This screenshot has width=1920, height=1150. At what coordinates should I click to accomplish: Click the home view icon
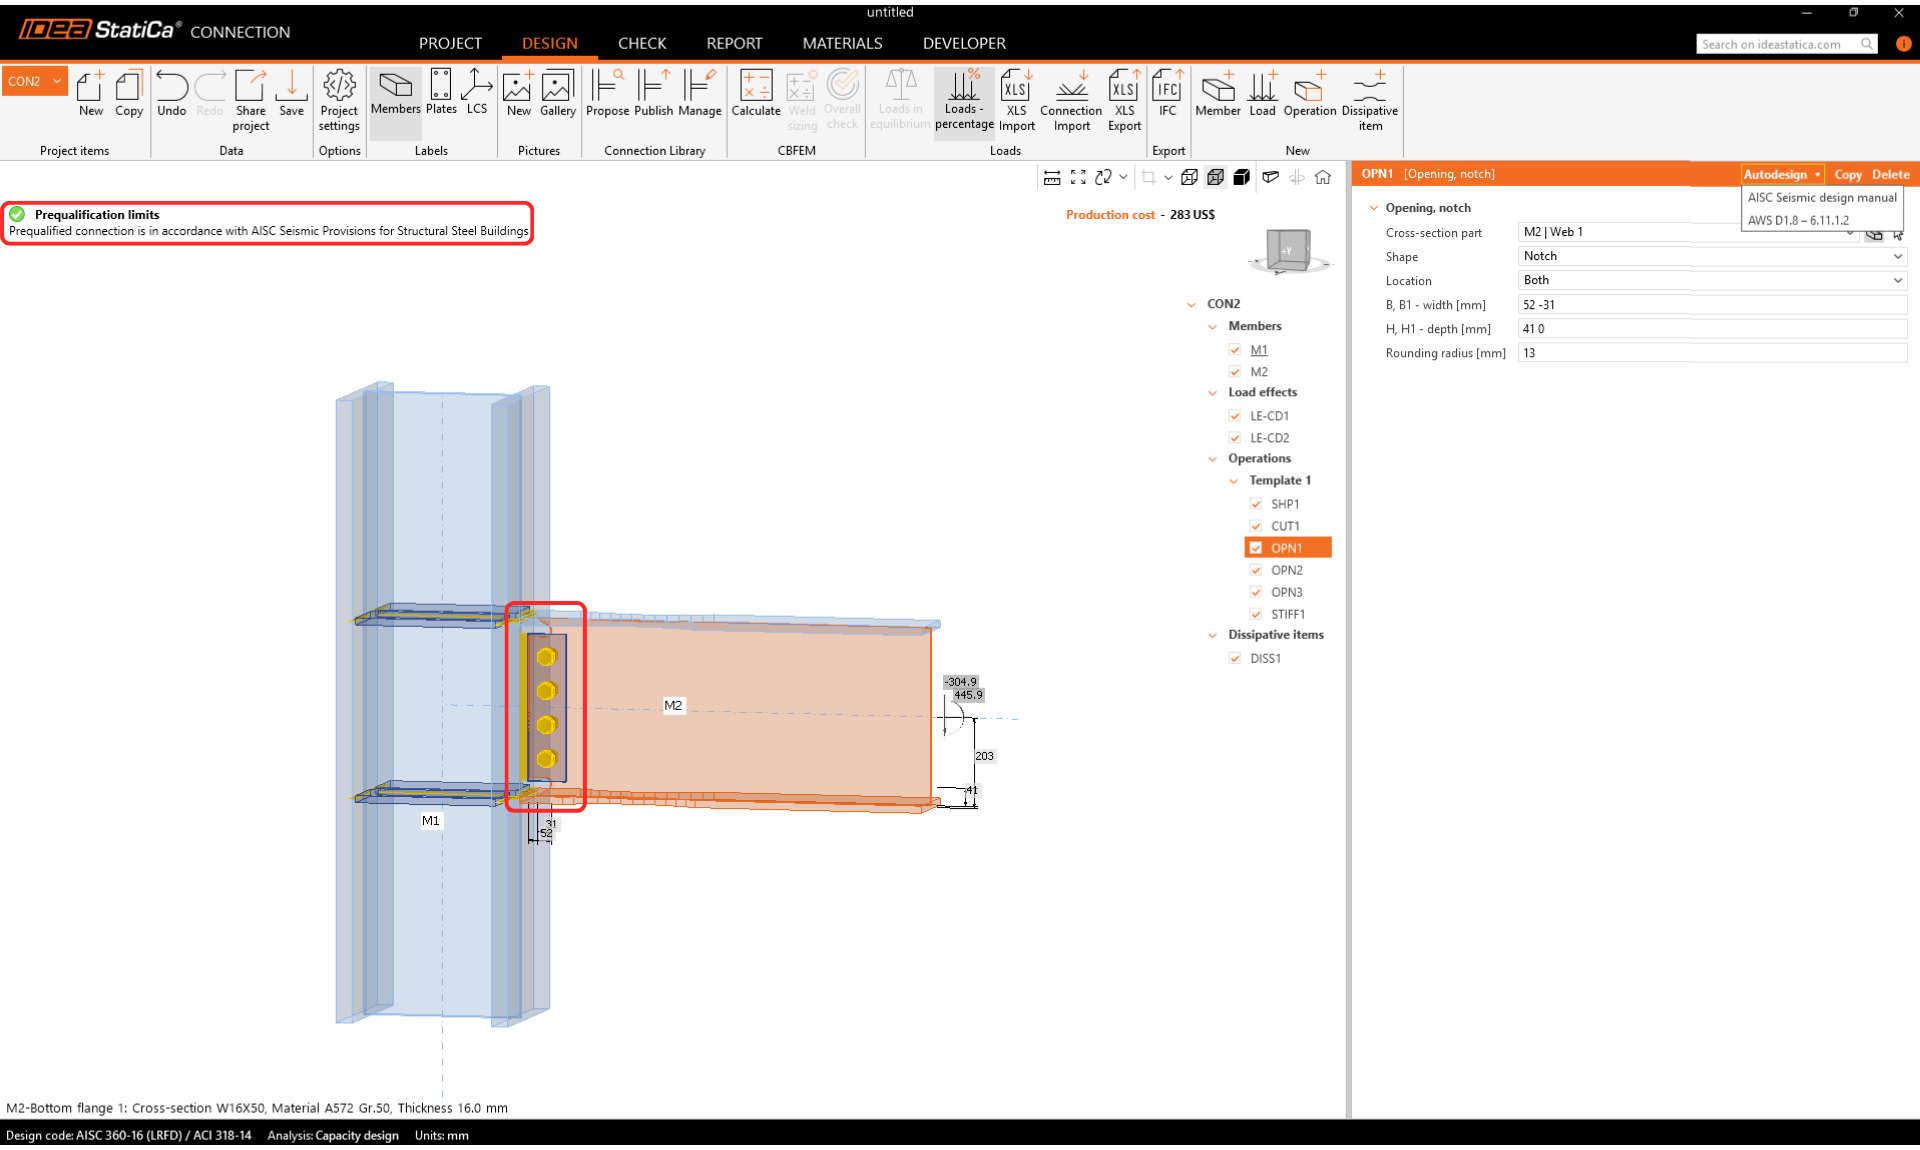tap(1323, 177)
